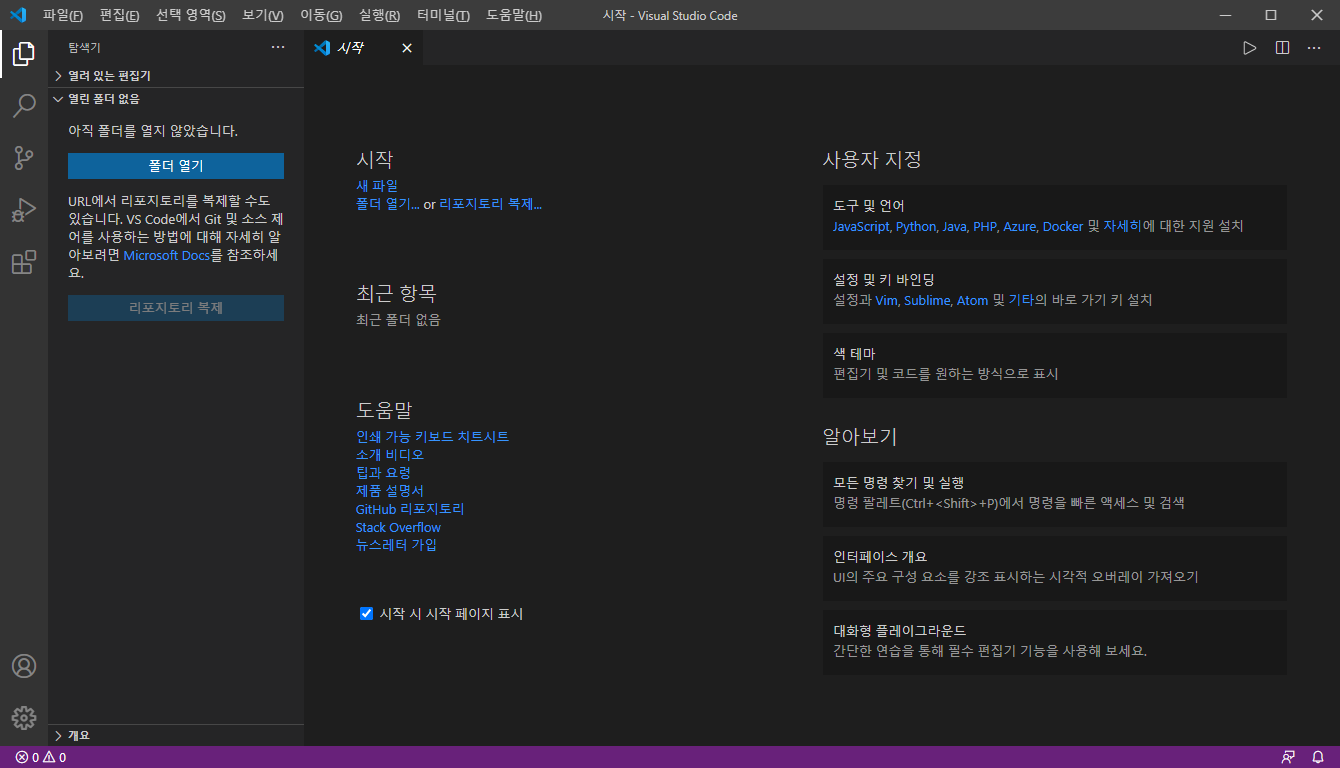Open the 편집(E) menu

(x=120, y=15)
